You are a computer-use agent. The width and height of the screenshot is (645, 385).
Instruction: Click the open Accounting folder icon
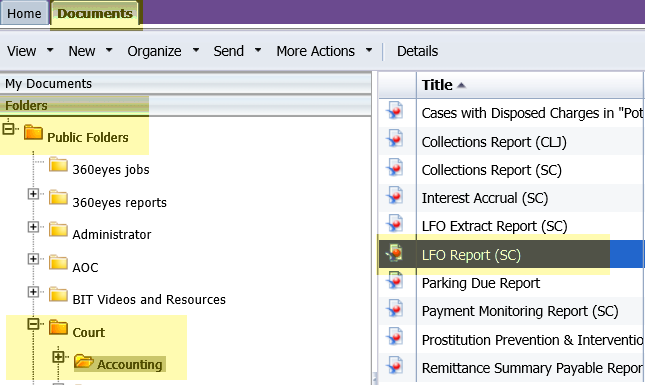click(x=84, y=361)
